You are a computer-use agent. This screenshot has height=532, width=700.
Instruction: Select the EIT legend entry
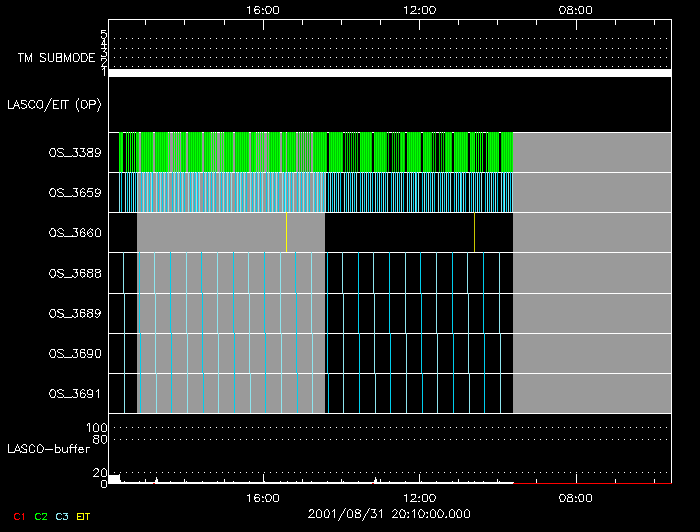(x=84, y=516)
